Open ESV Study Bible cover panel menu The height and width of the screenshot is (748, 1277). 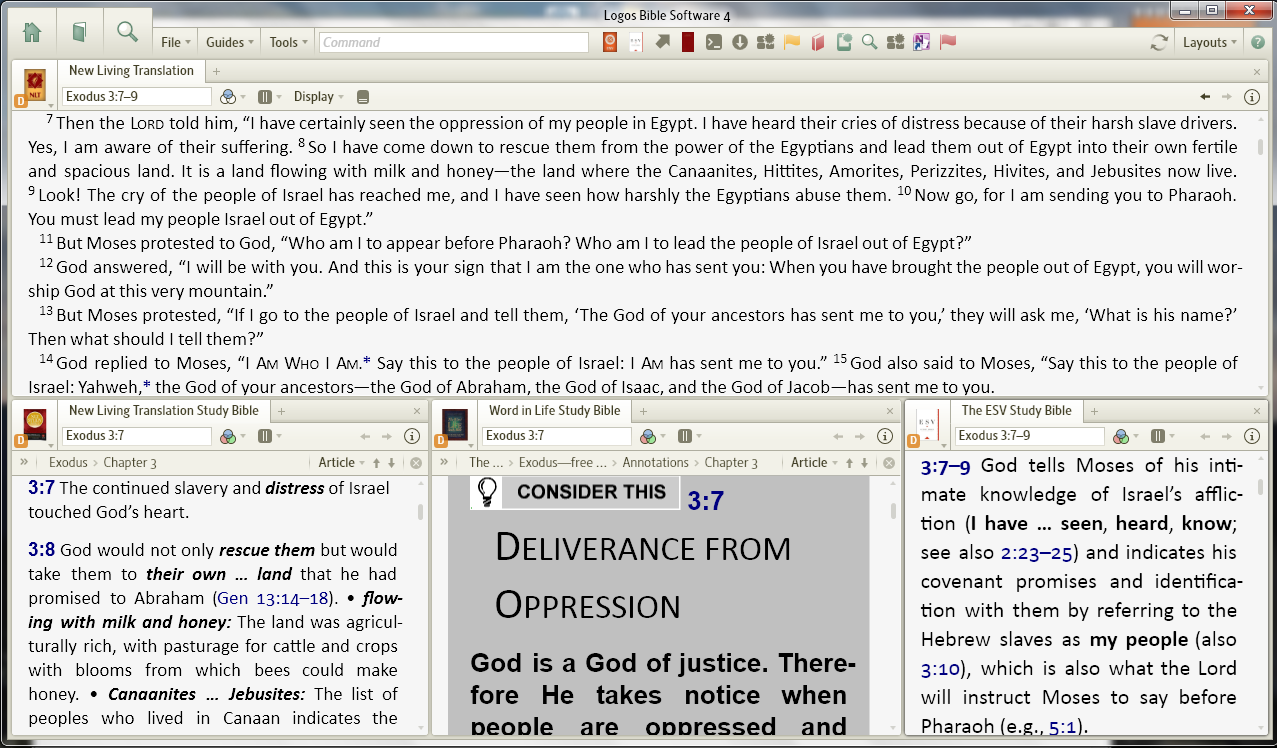(x=928, y=424)
